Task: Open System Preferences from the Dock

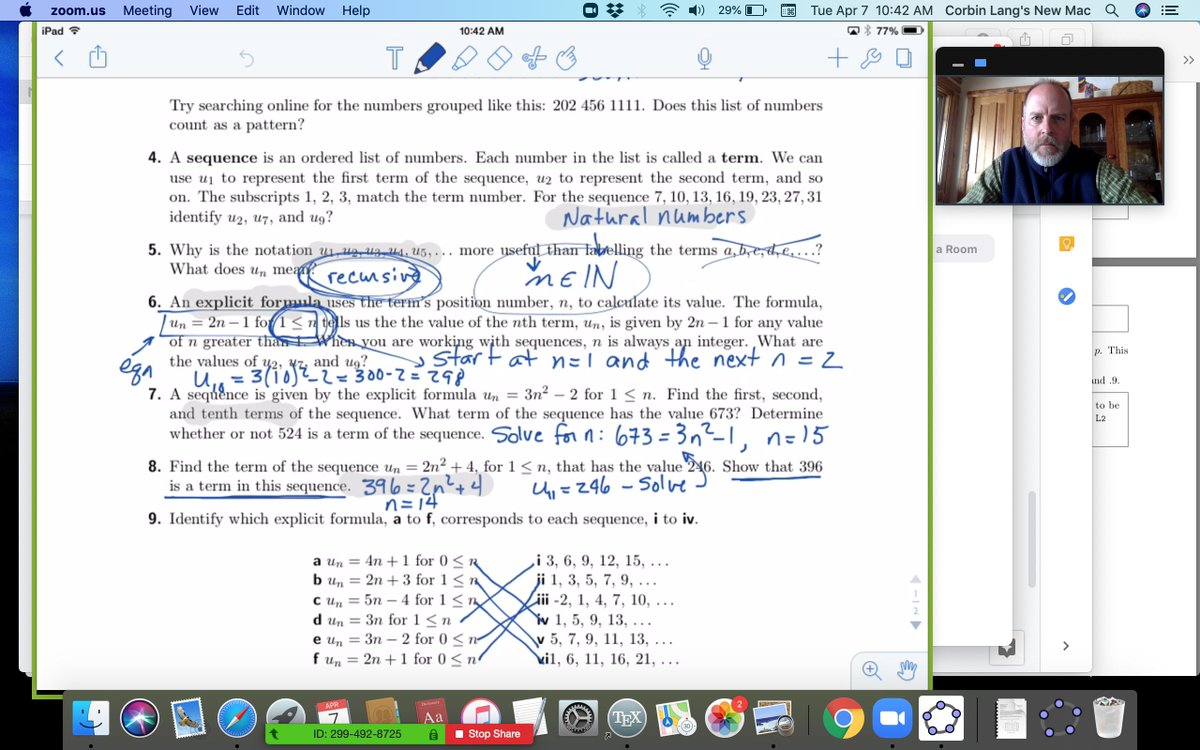Action: pos(578,718)
